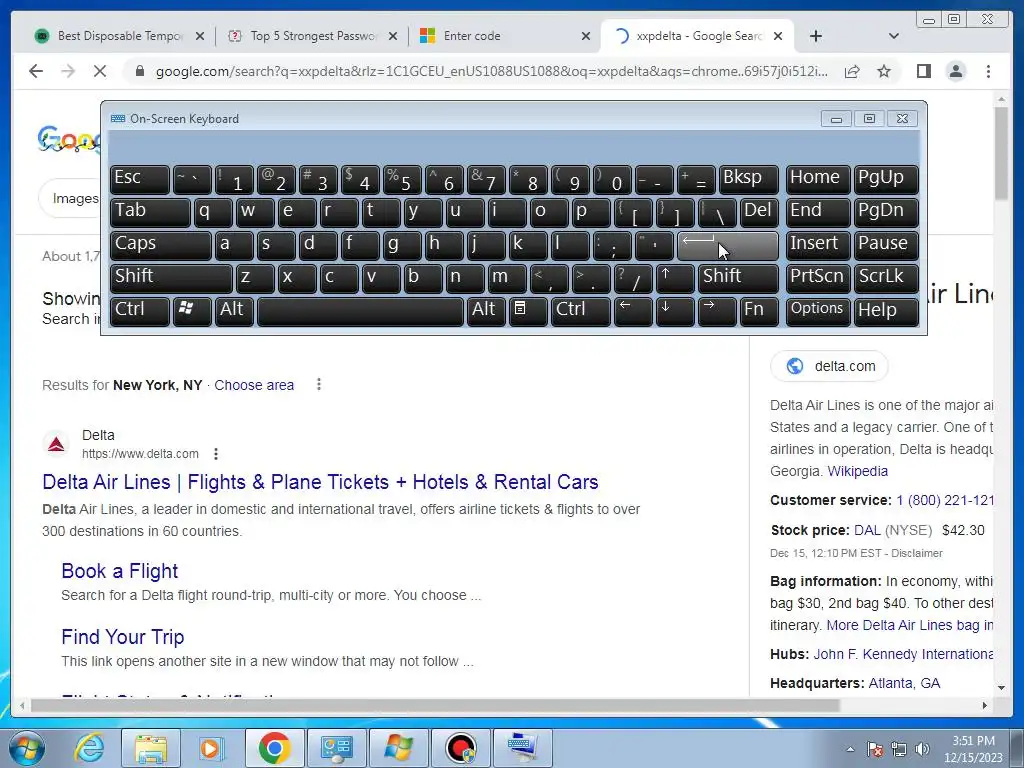Toggle the right Alt key
This screenshot has height=768, width=1024.
486,312
